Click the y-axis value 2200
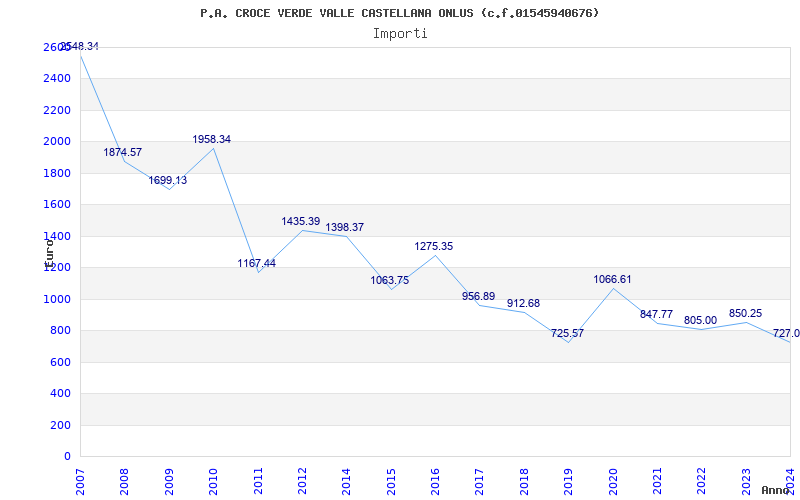Viewport: 800px width, 500px height. click(58, 110)
